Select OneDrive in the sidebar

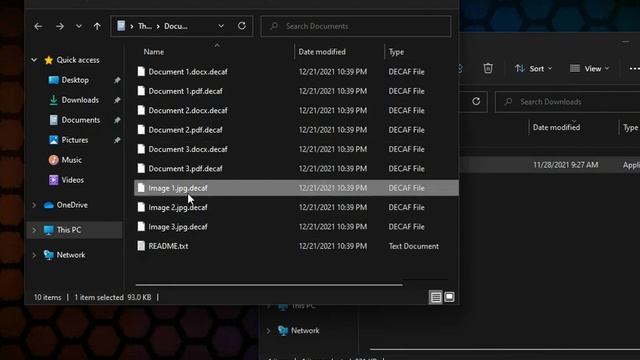72,205
